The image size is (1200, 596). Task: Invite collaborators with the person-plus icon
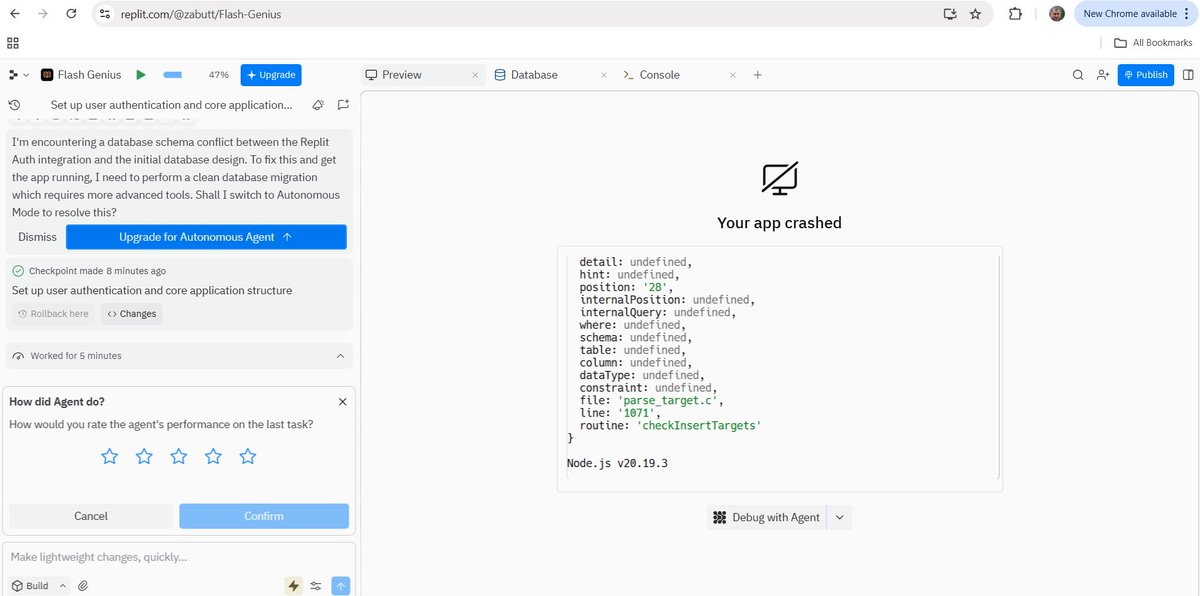click(x=1103, y=75)
